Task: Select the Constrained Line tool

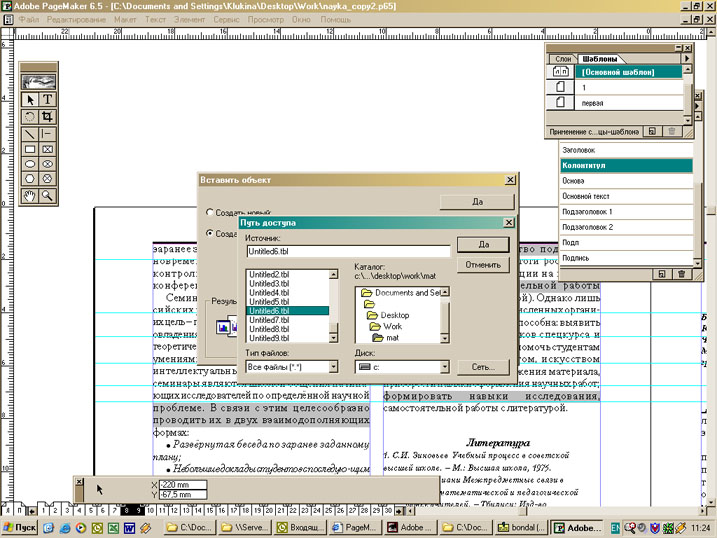Action: [48, 134]
